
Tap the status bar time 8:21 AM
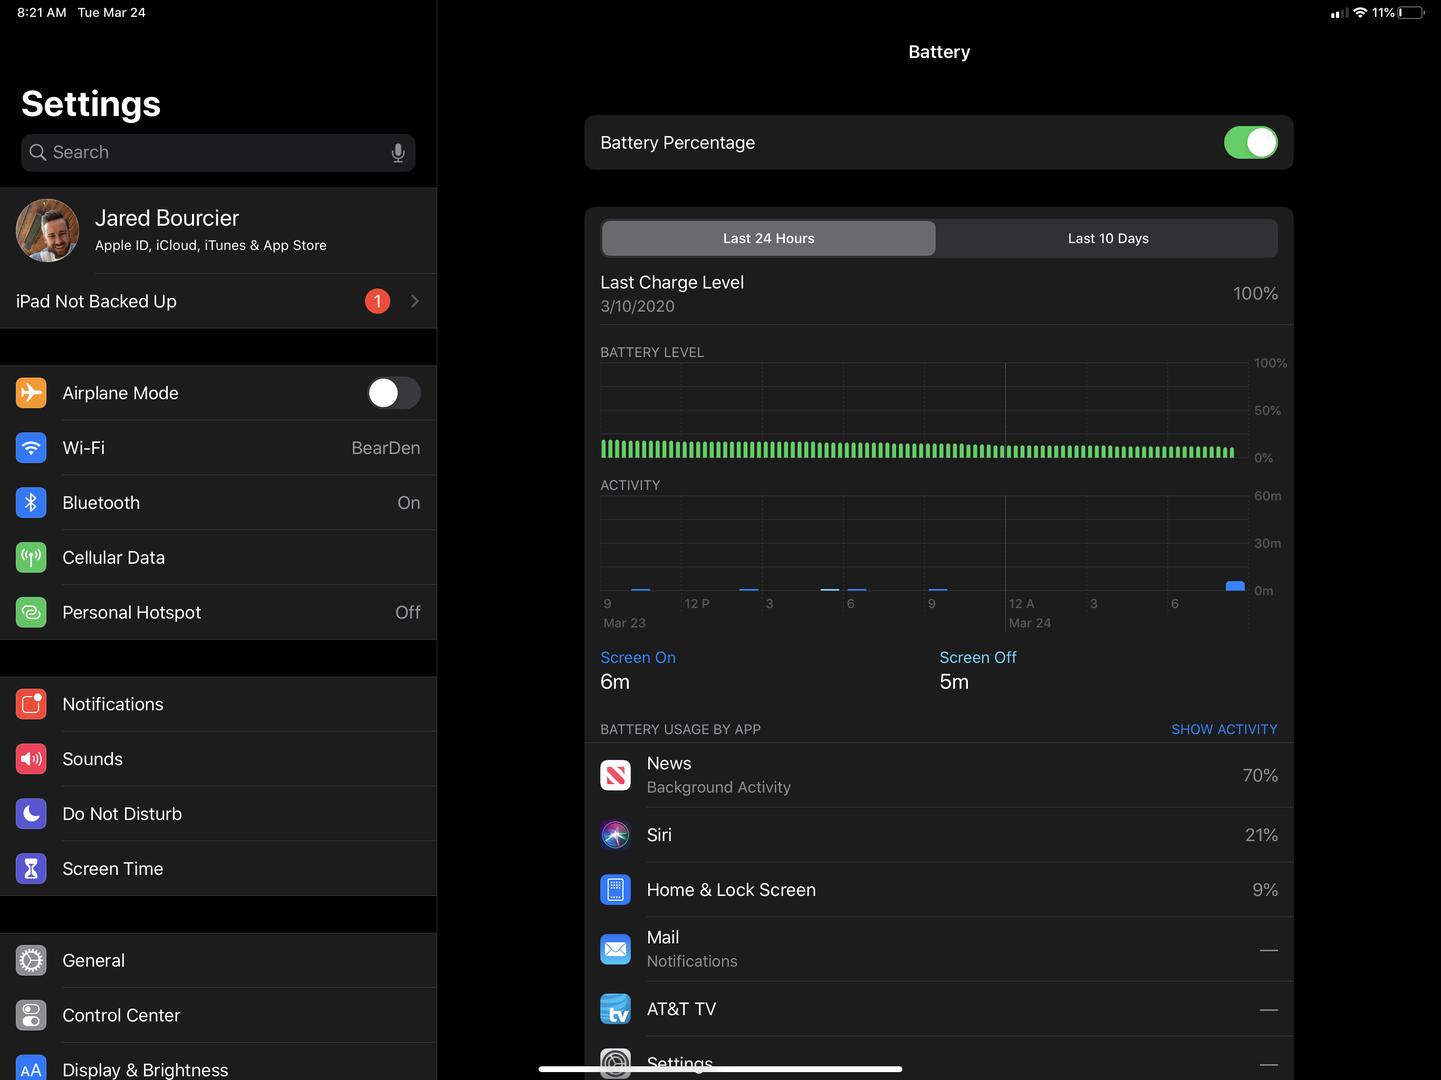click(x=42, y=12)
